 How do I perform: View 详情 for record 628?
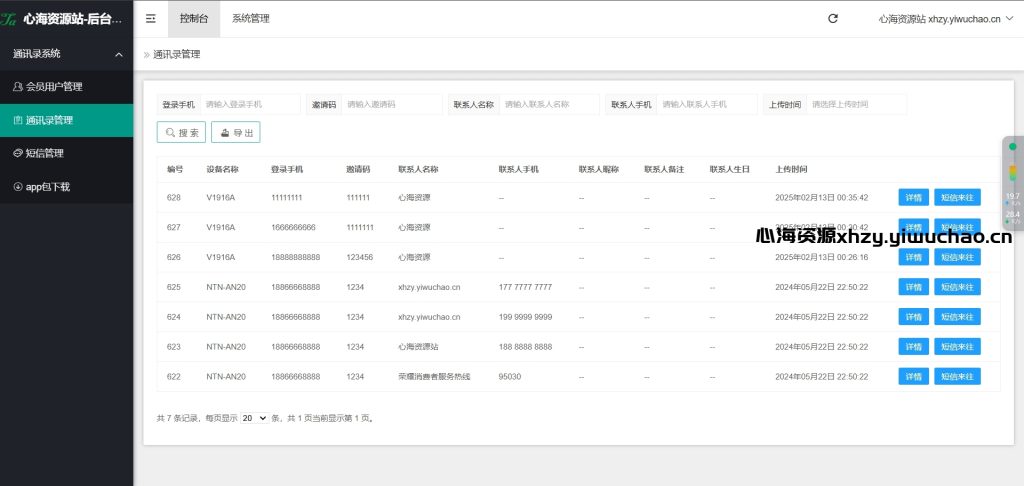tap(914, 197)
